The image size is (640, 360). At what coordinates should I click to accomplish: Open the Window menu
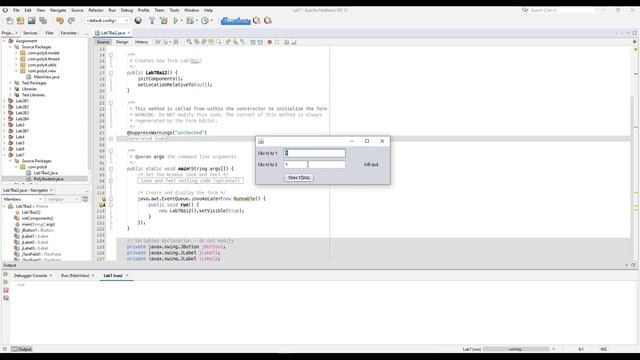(191, 10)
